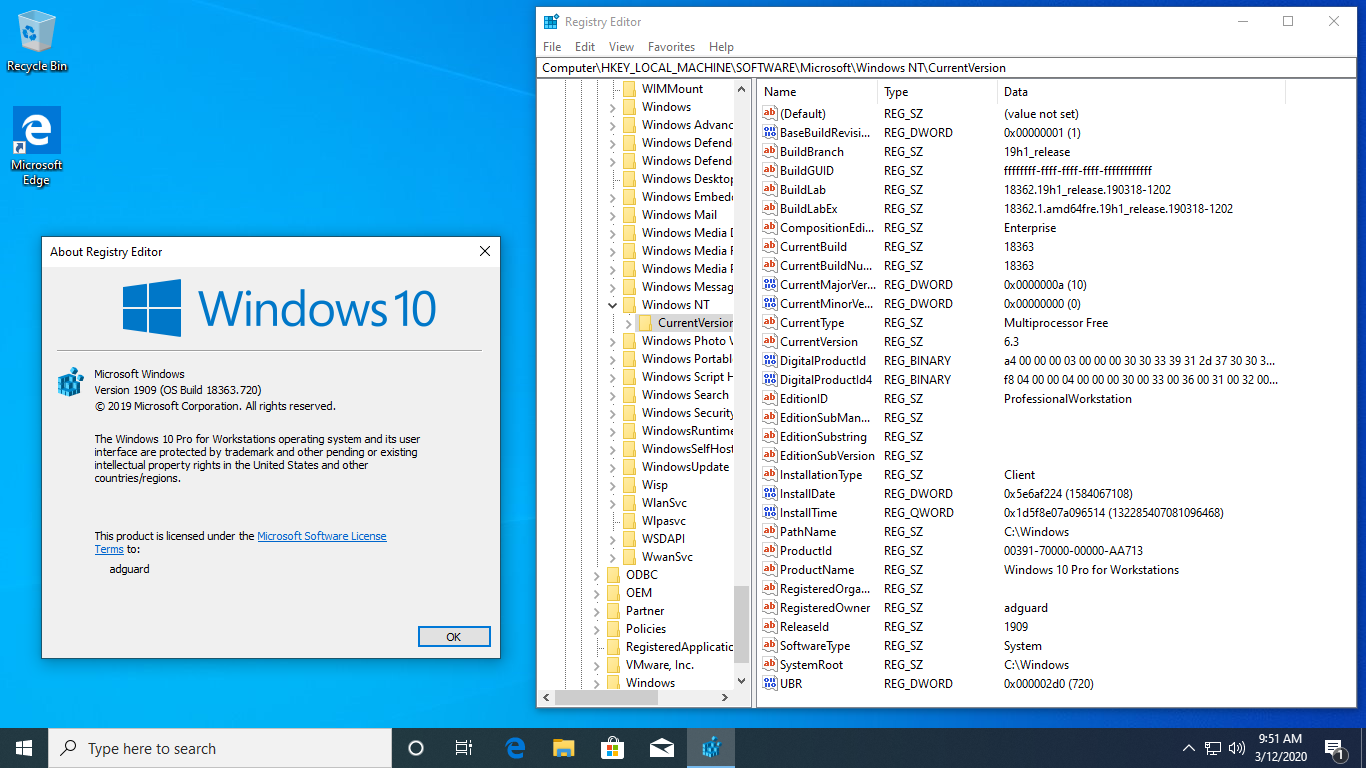This screenshot has height=768, width=1366.
Task: Select the BaseBuildRevision DWORD icon
Action: (x=770, y=132)
